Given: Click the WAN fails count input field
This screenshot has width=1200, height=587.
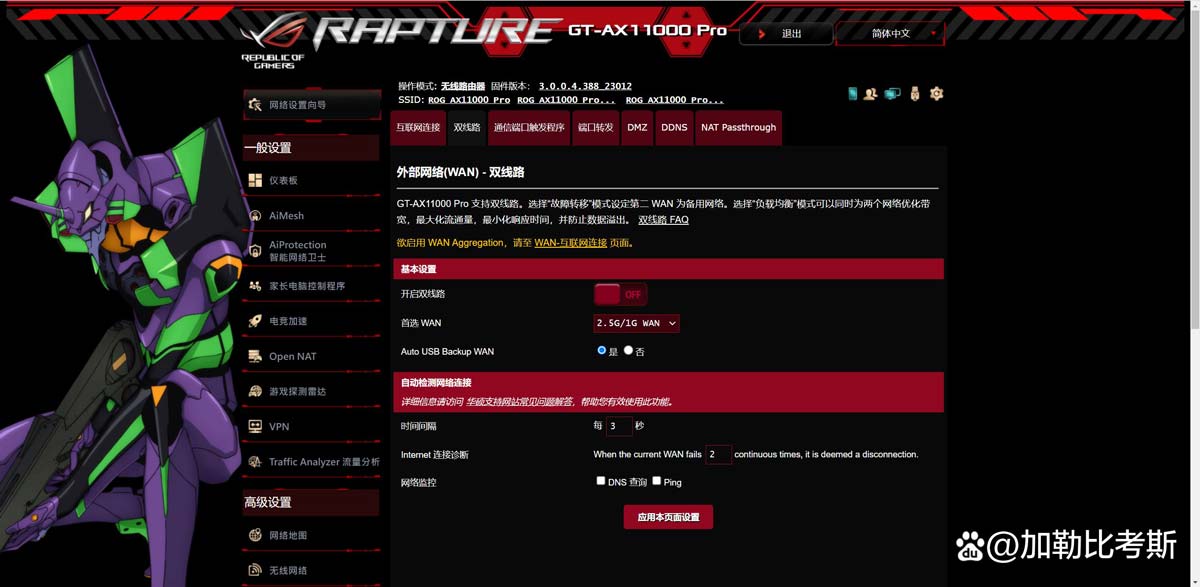Looking at the screenshot, I should (718, 454).
